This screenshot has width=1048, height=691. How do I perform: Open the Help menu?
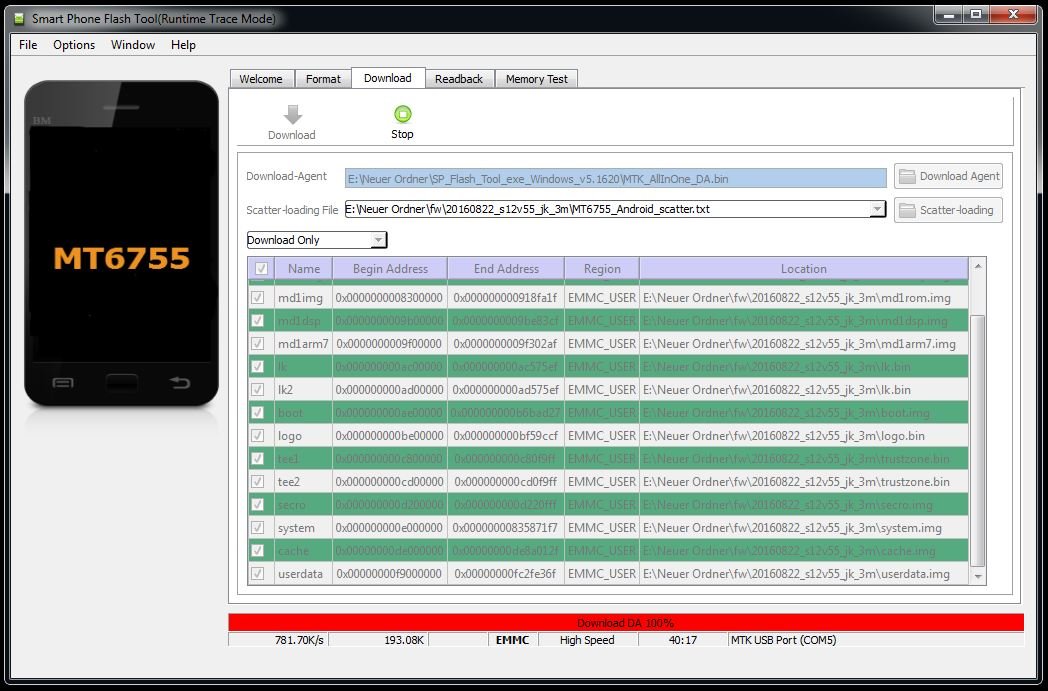pos(183,45)
